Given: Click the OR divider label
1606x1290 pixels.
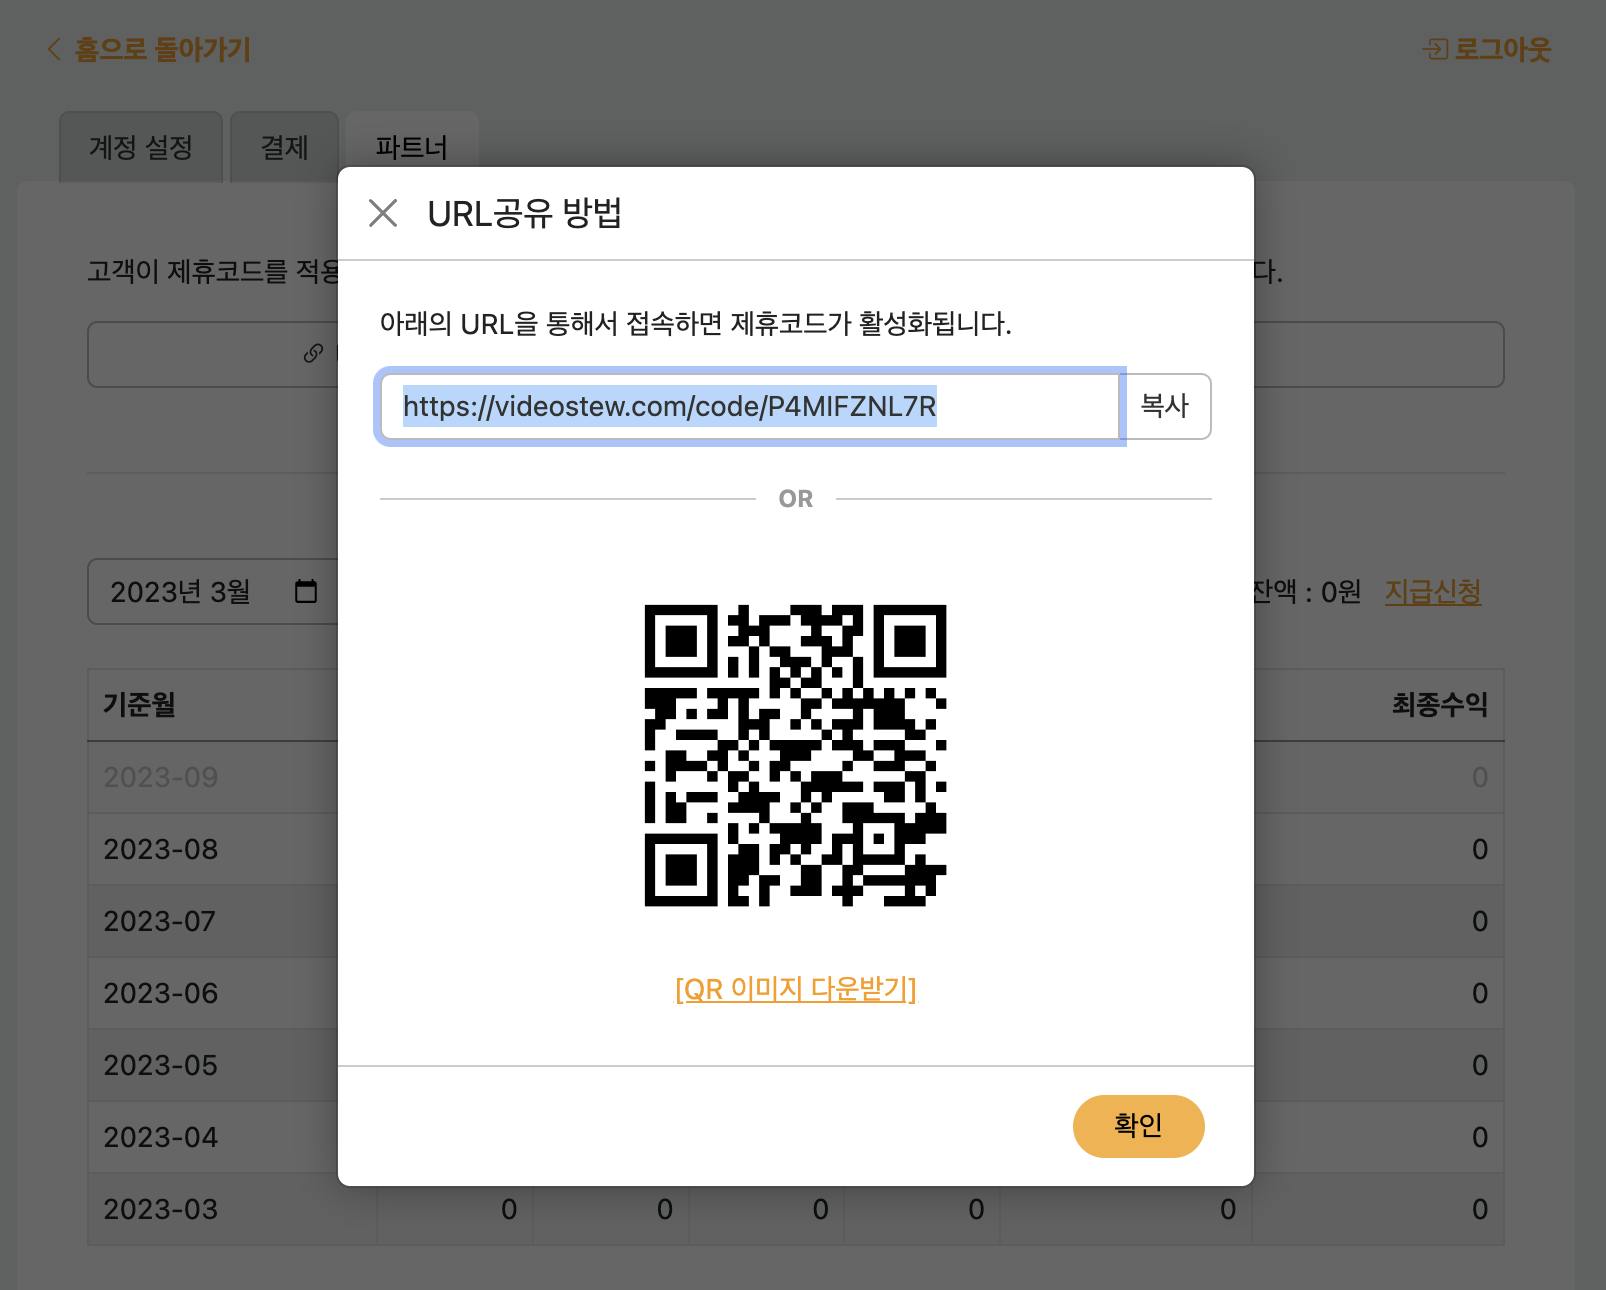Looking at the screenshot, I should click(x=796, y=499).
